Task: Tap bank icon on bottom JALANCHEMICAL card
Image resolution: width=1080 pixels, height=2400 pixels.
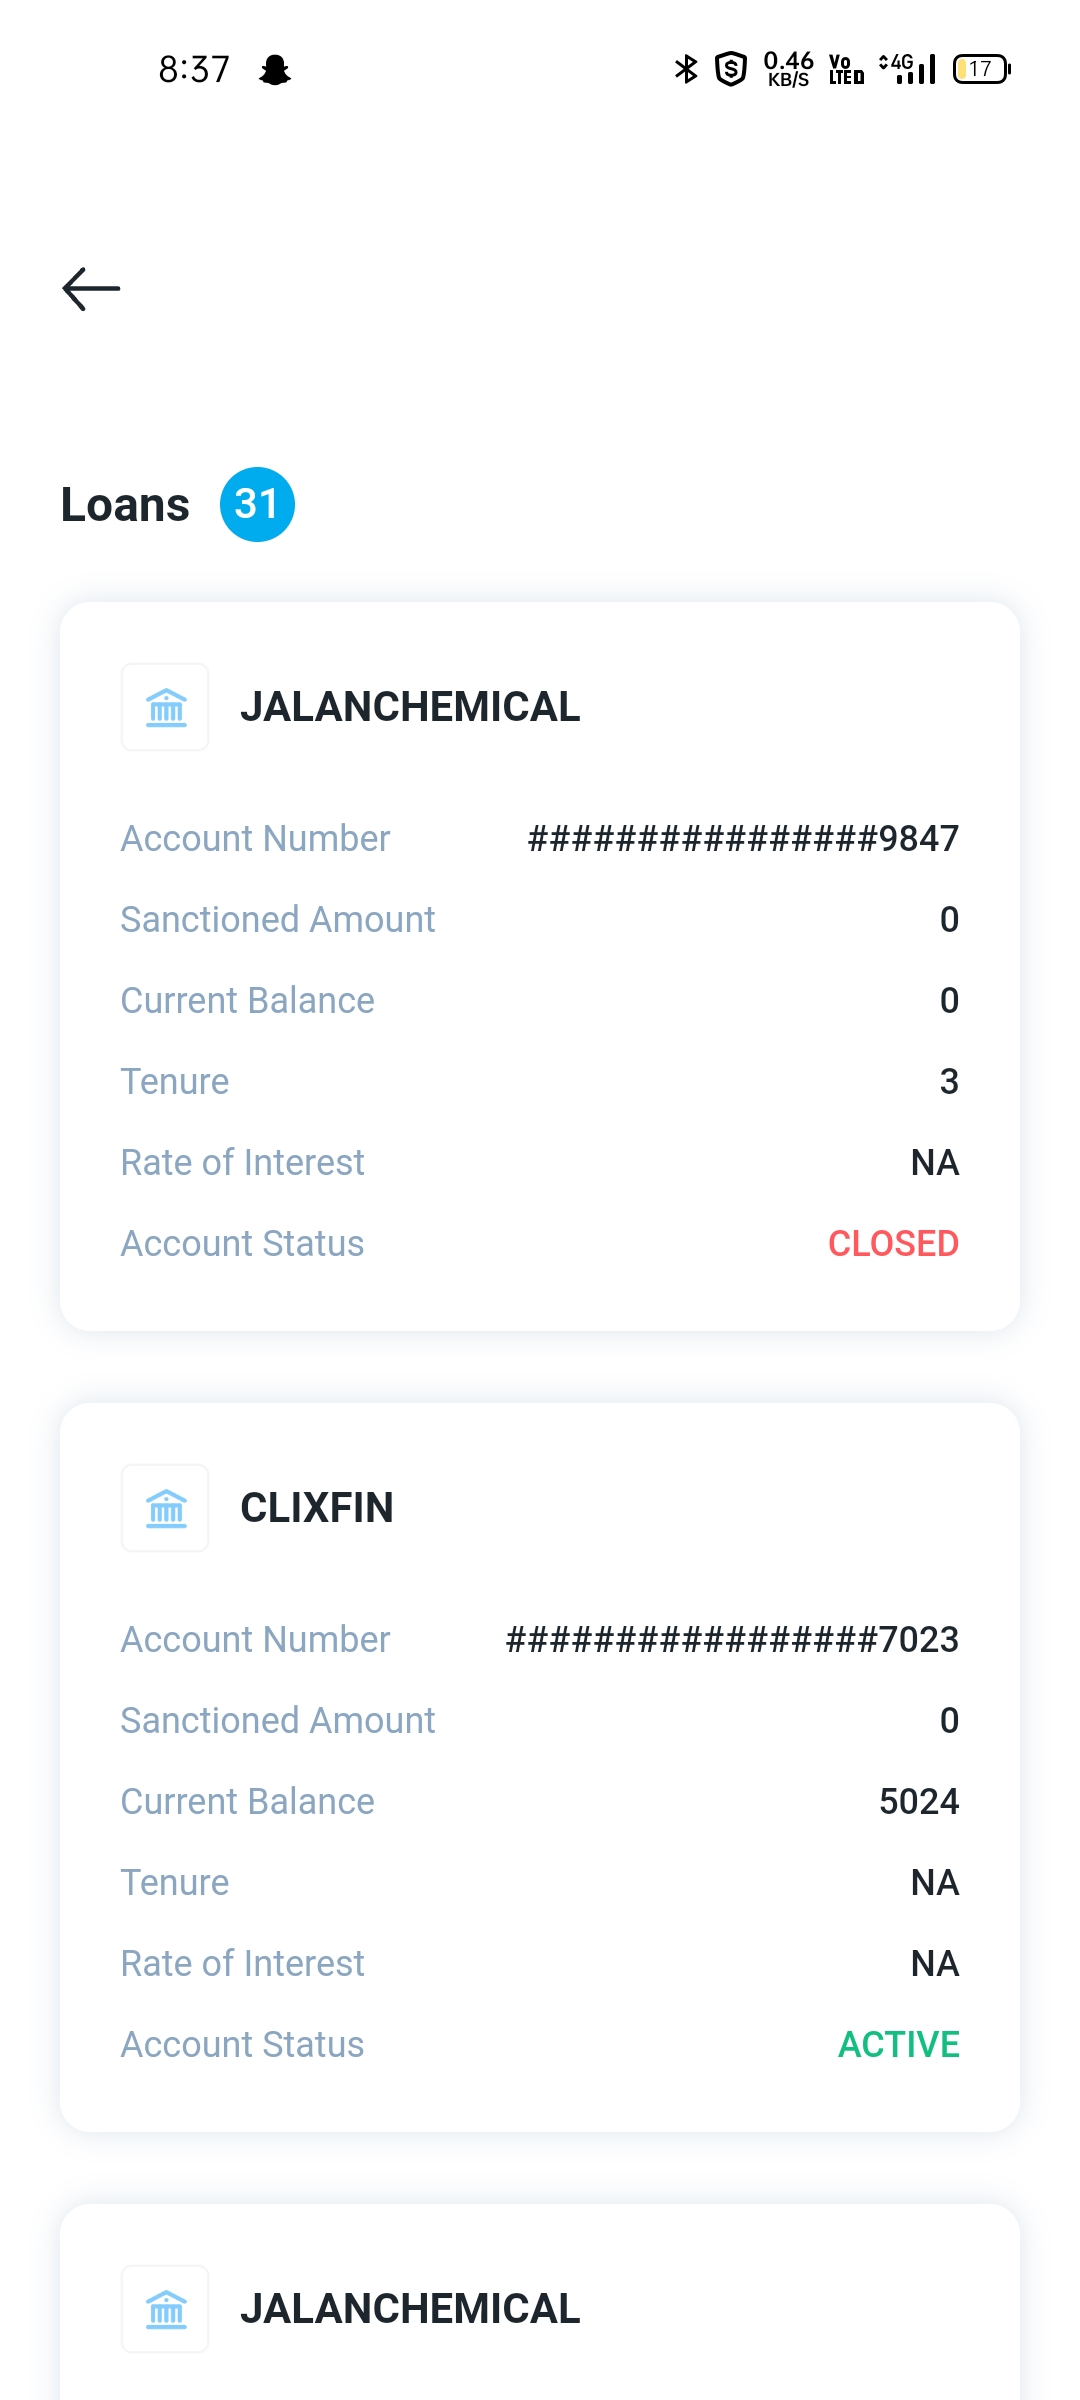Action: (x=165, y=2309)
